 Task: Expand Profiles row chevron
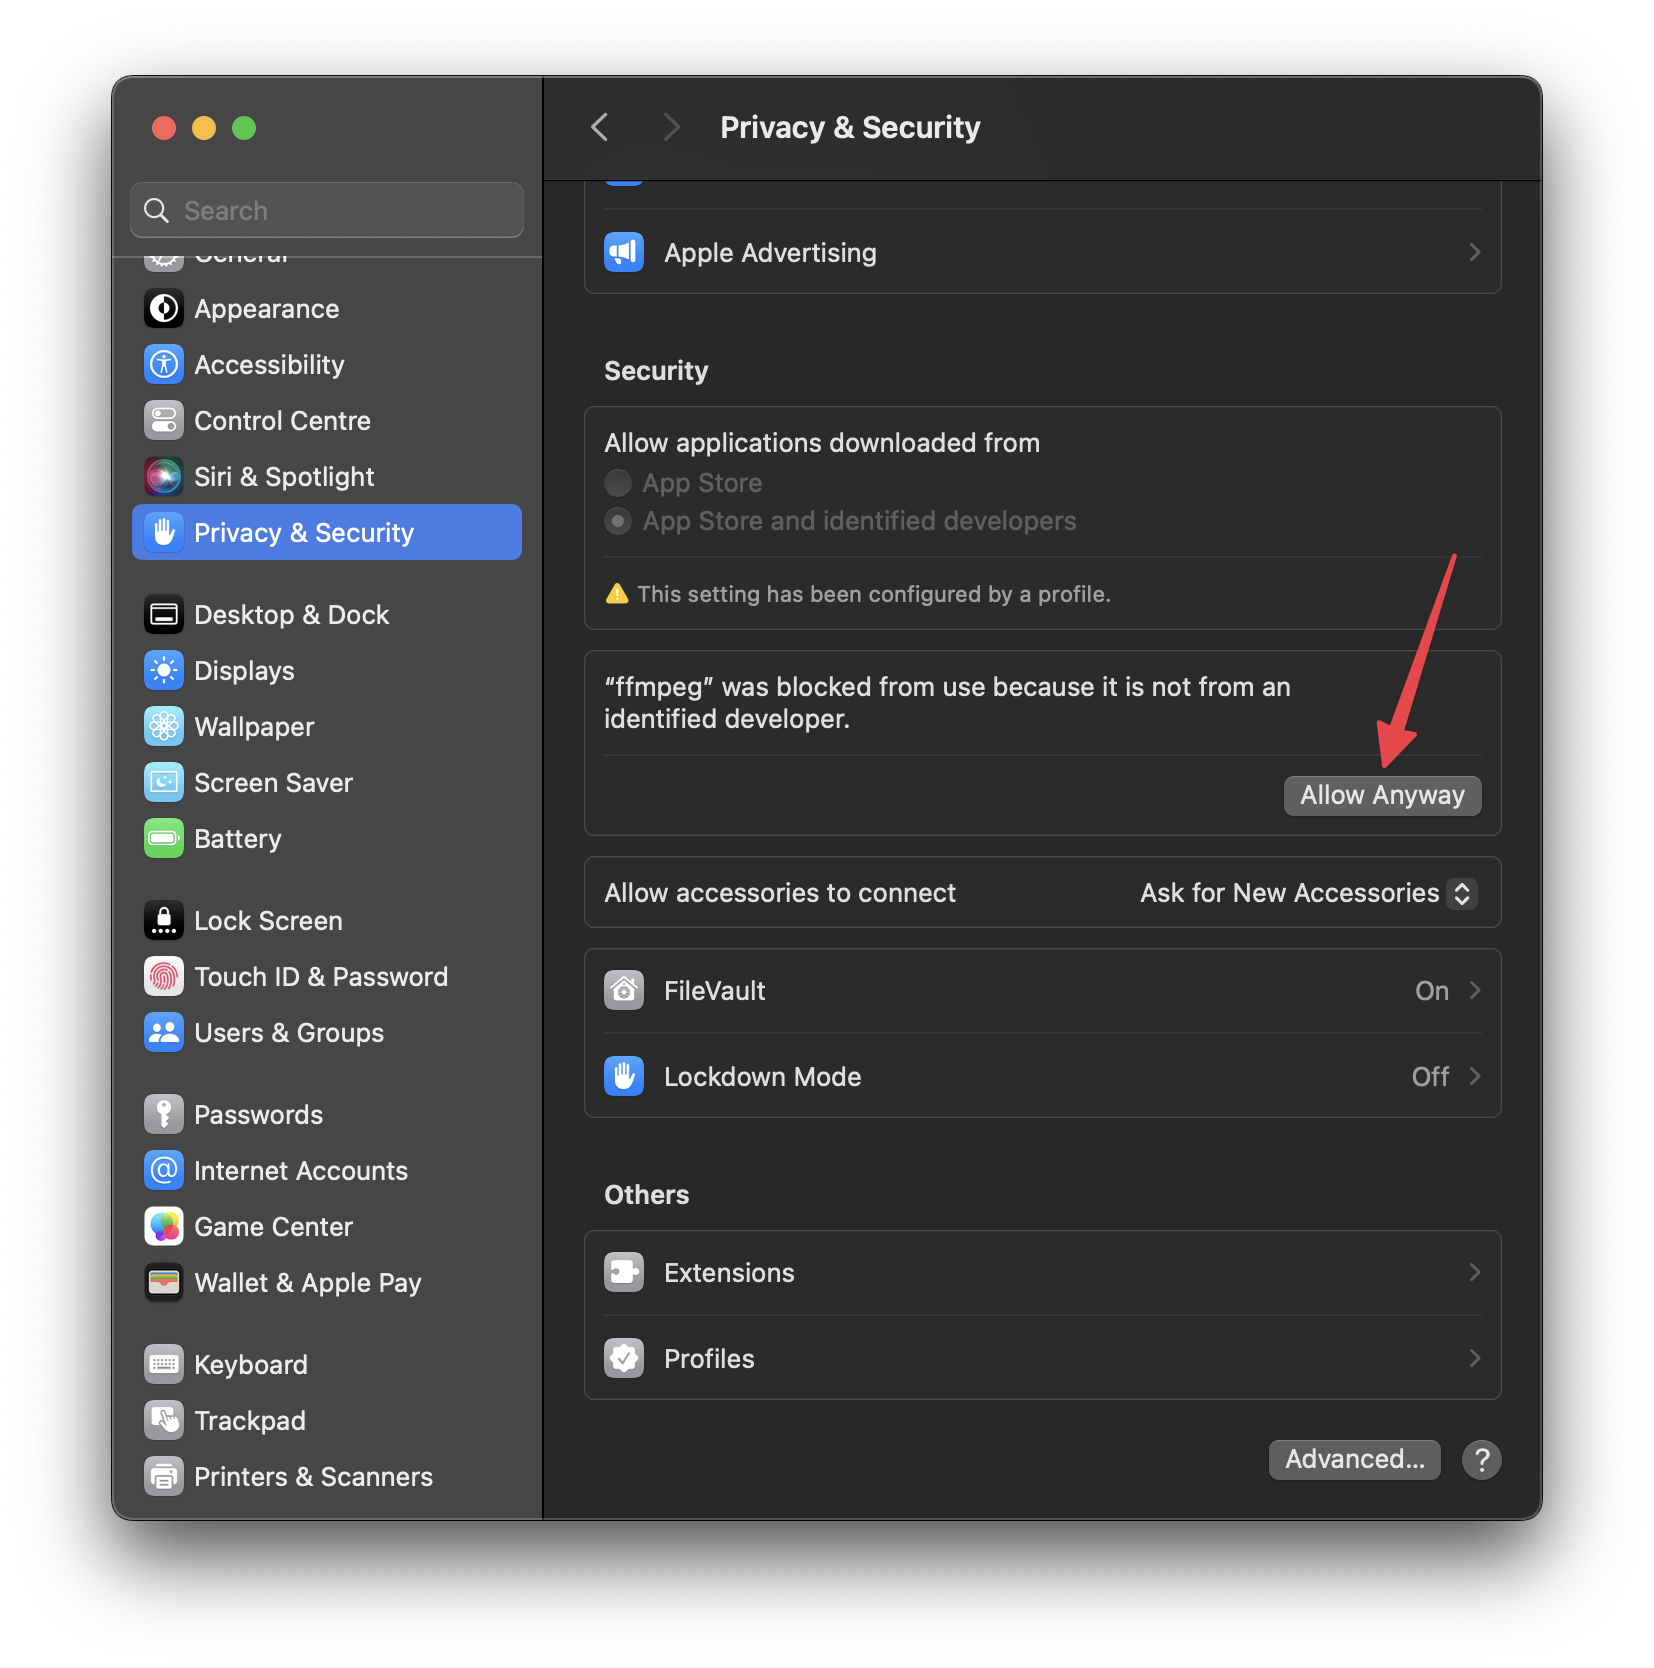[x=1475, y=1359]
